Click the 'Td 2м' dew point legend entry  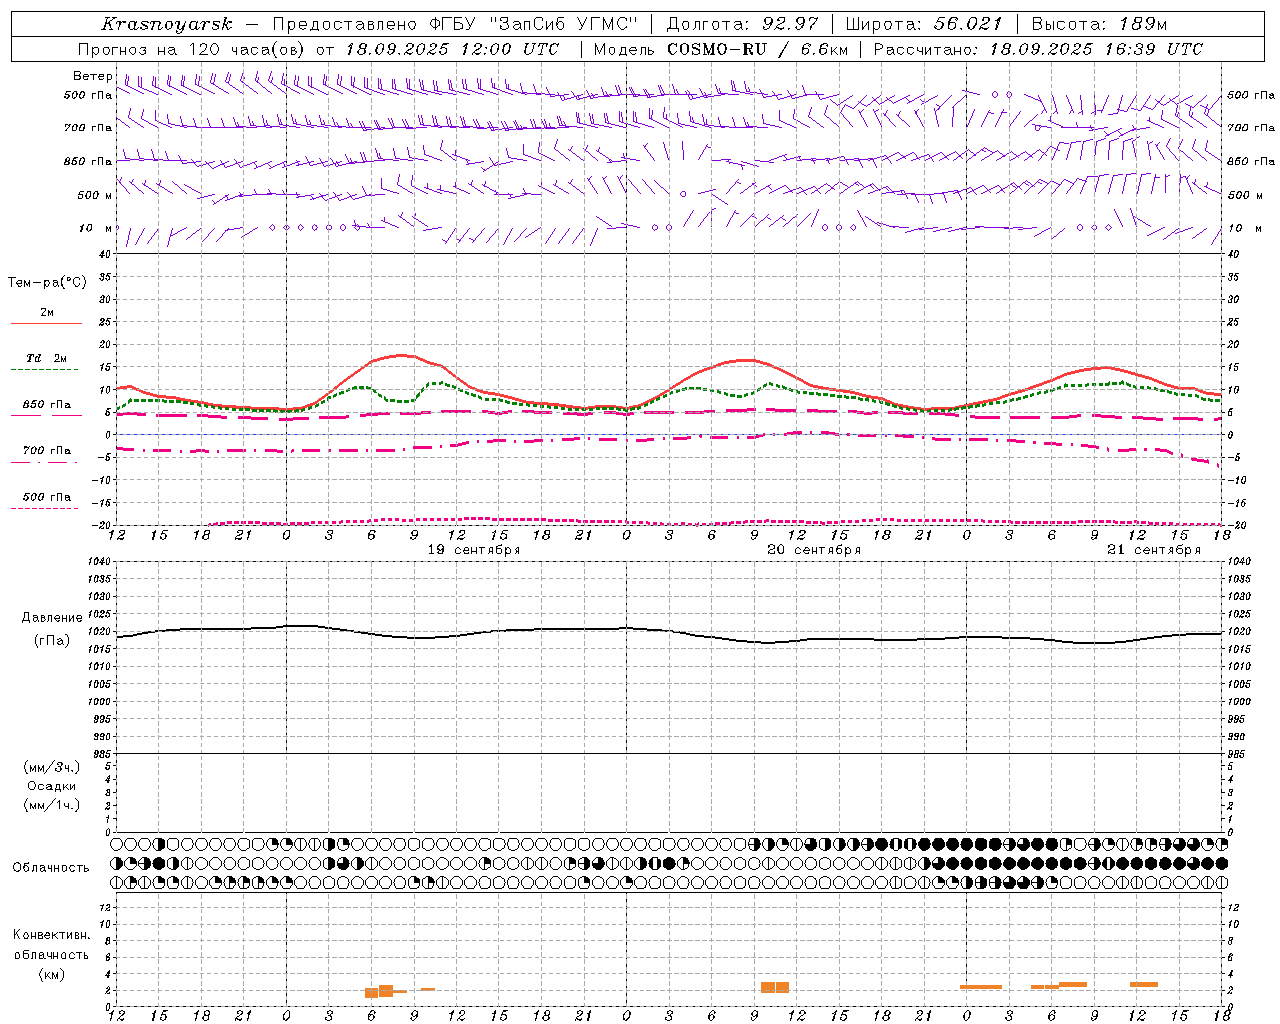coord(47,358)
